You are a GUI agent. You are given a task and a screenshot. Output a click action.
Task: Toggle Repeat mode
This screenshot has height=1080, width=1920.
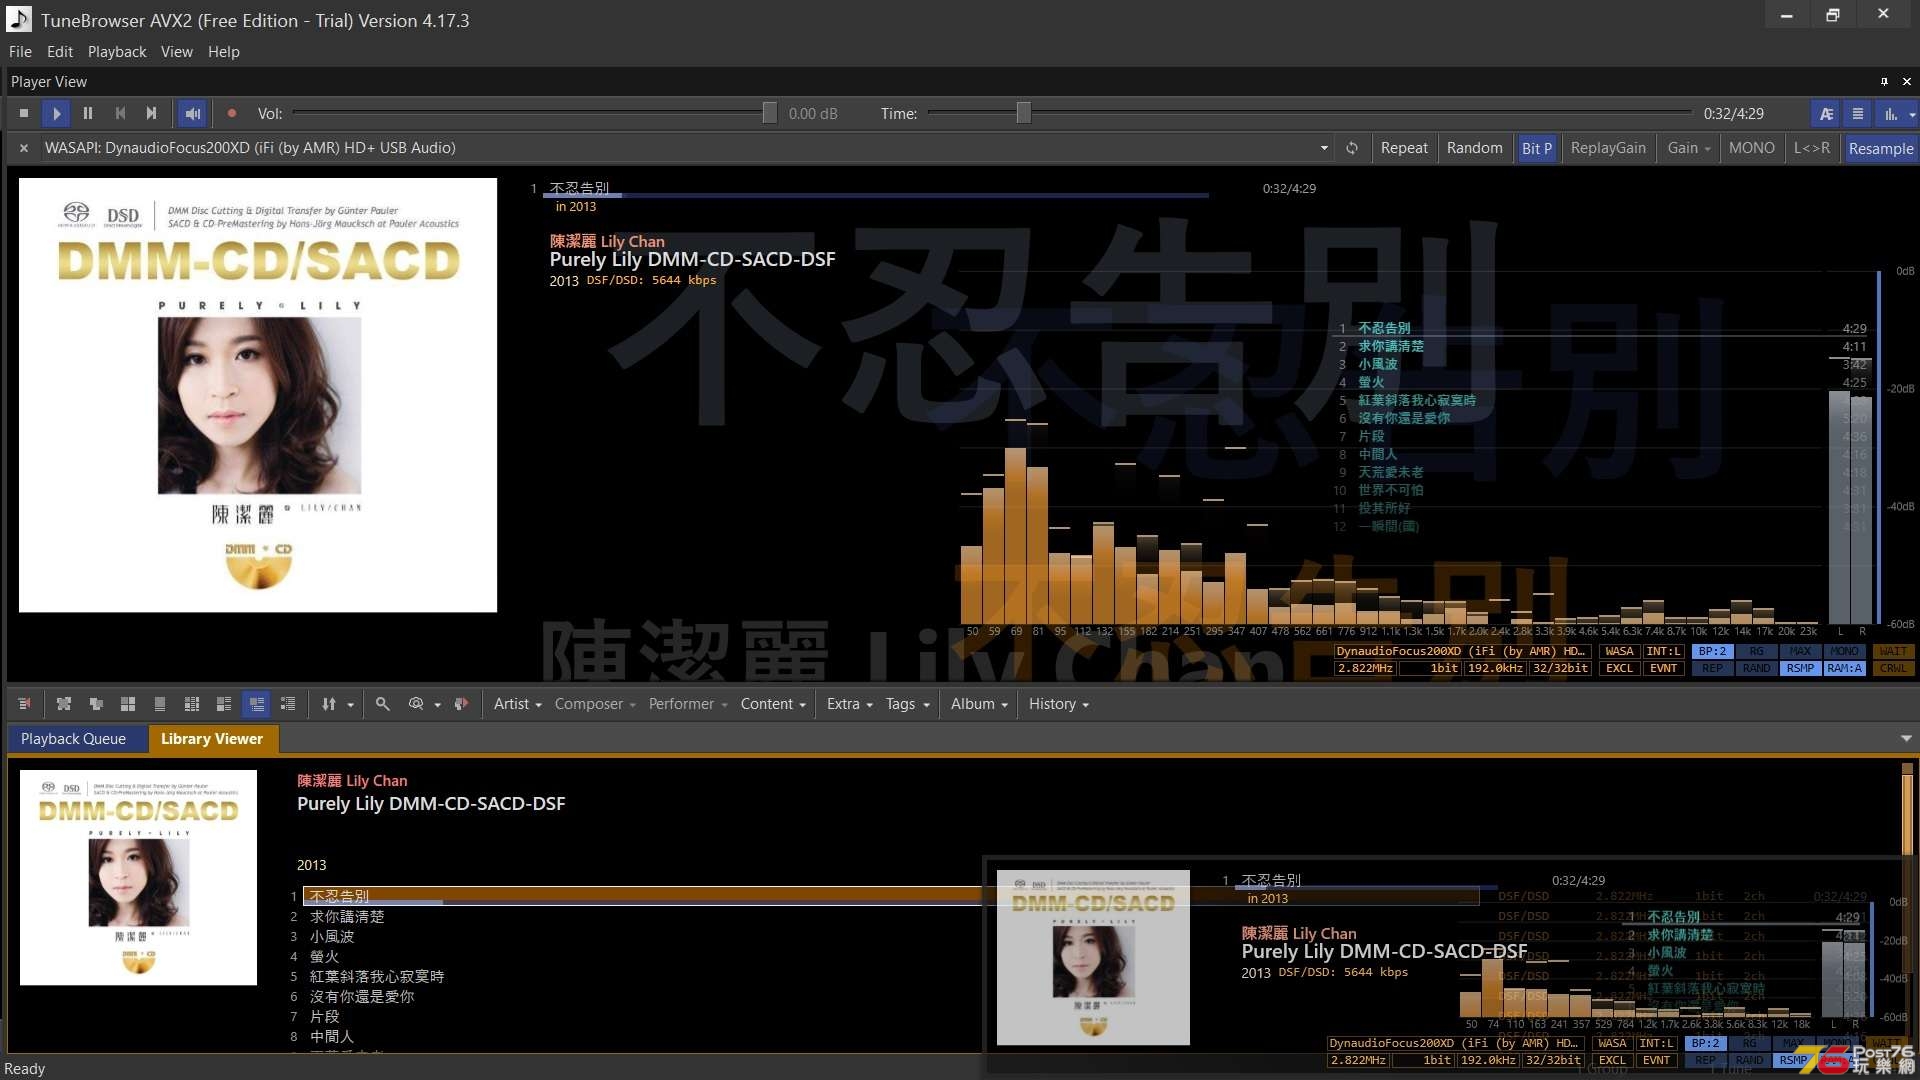[1404, 148]
